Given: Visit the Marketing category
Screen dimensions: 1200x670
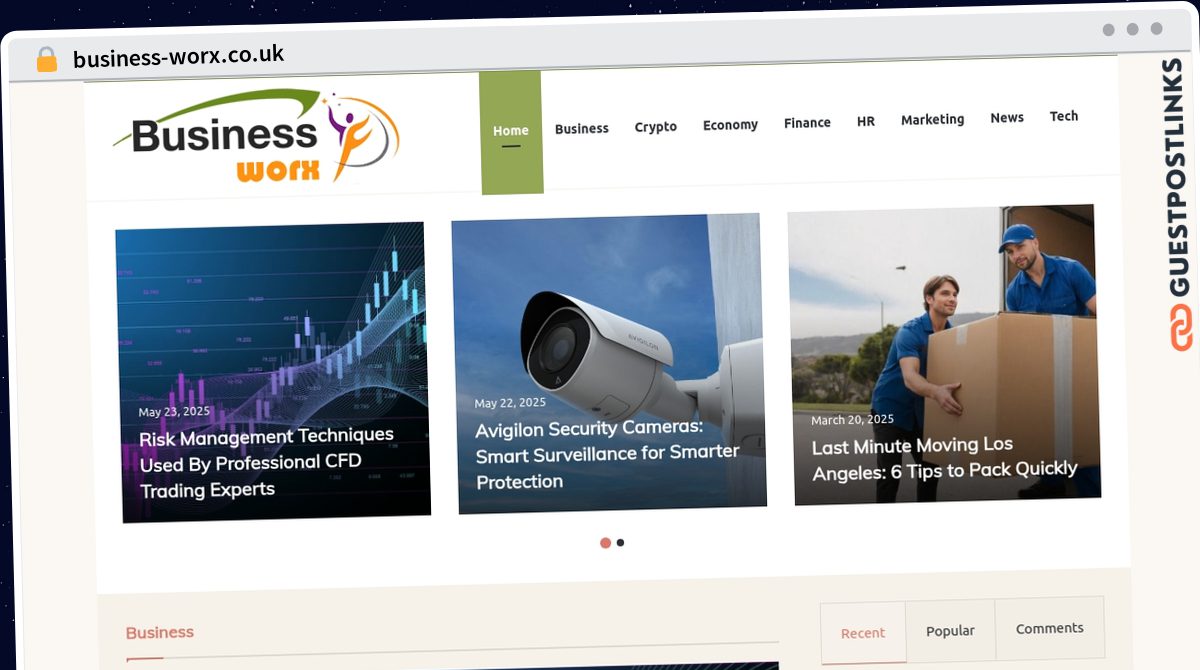Looking at the screenshot, I should pos(932,119).
